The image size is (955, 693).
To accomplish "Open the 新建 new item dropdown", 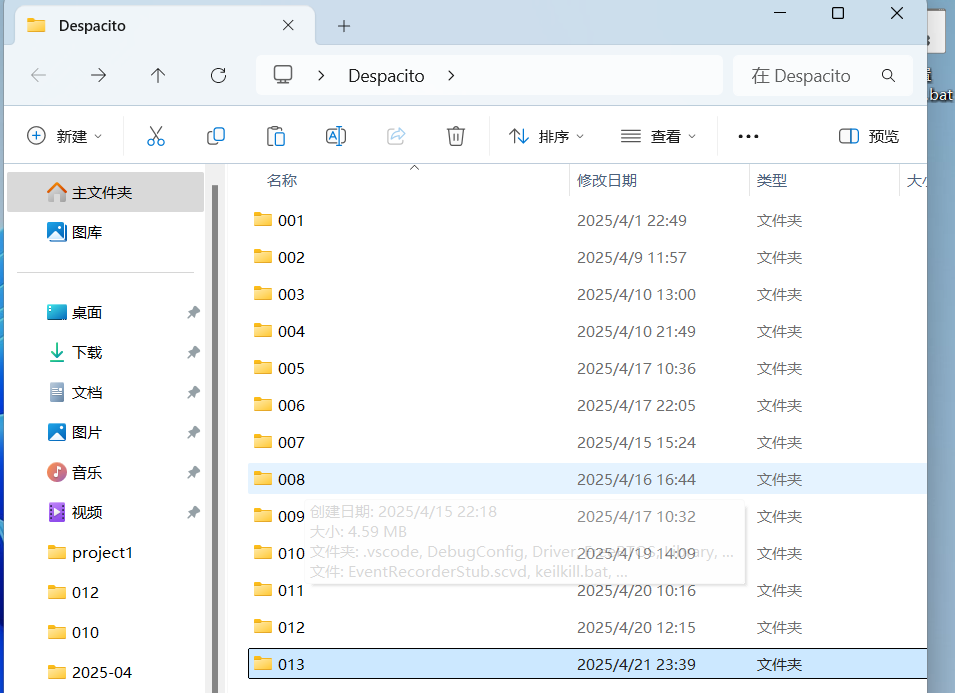I will pyautogui.click(x=65, y=136).
